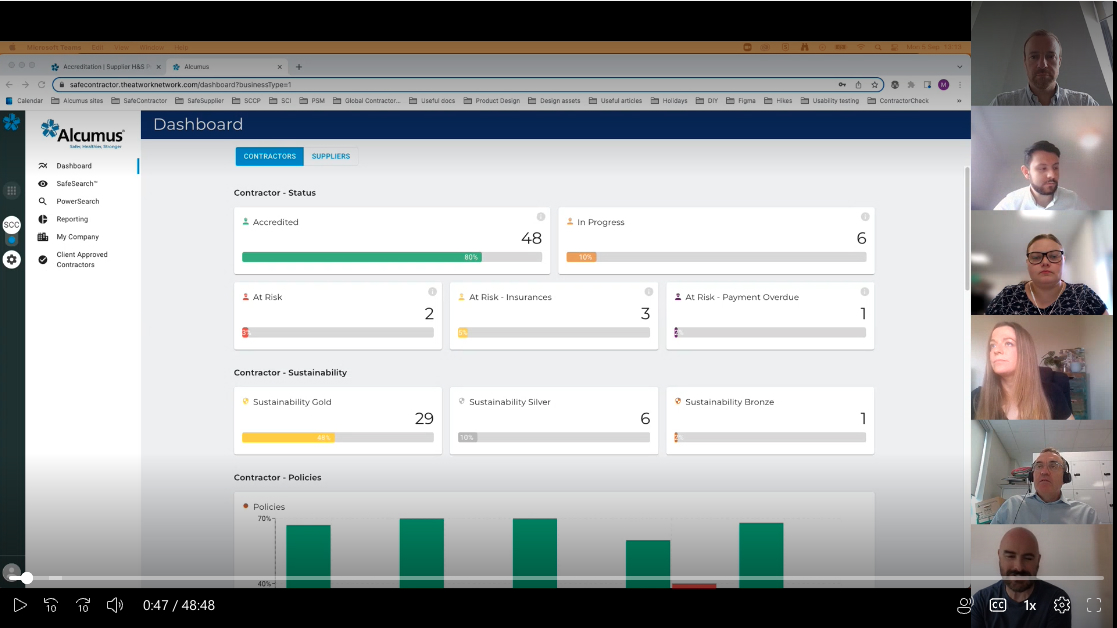This screenshot has height=628, width=1117.
Task: Select the Contractors tab
Action: click(x=270, y=156)
